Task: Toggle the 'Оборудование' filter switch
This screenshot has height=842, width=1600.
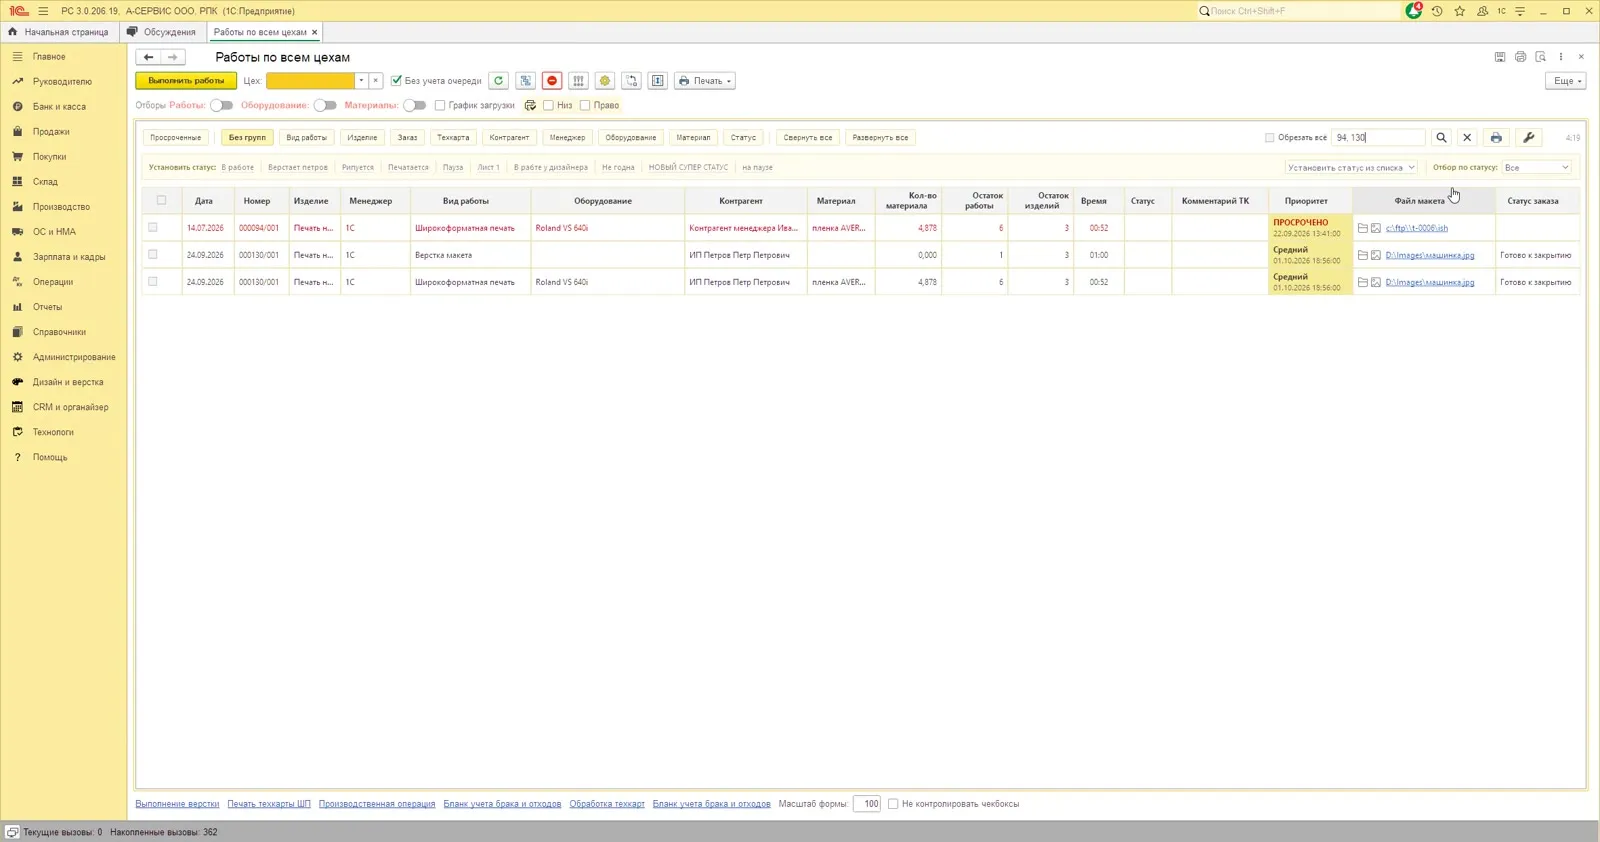Action: (325, 105)
